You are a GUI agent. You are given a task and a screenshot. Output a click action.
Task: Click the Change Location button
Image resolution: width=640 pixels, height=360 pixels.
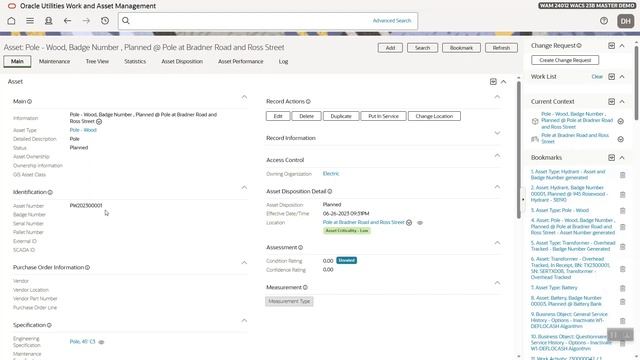click(x=434, y=116)
